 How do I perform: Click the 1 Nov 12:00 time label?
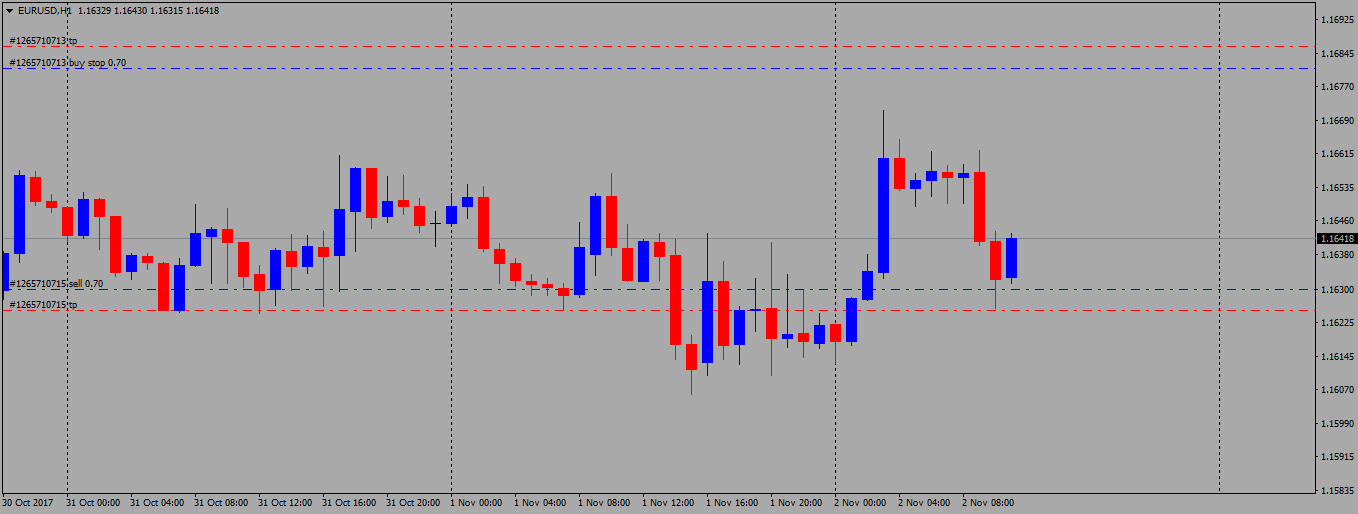(668, 503)
